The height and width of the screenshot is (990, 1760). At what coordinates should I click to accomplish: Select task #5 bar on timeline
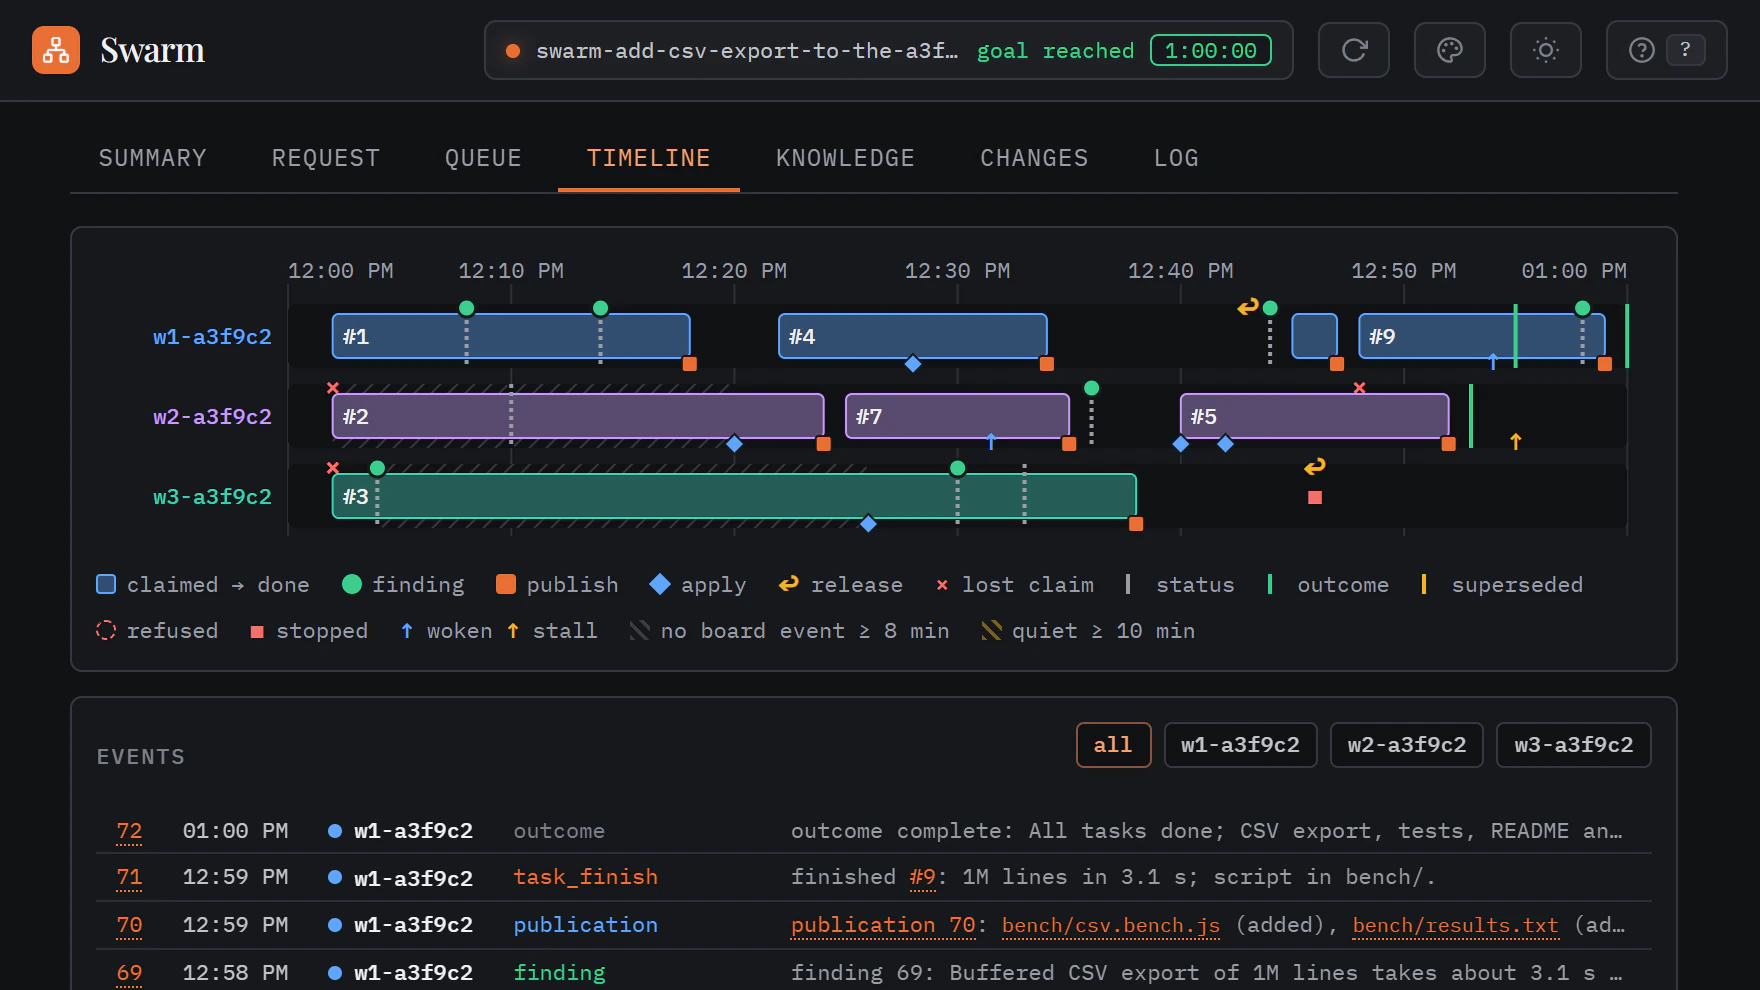pyautogui.click(x=1315, y=416)
